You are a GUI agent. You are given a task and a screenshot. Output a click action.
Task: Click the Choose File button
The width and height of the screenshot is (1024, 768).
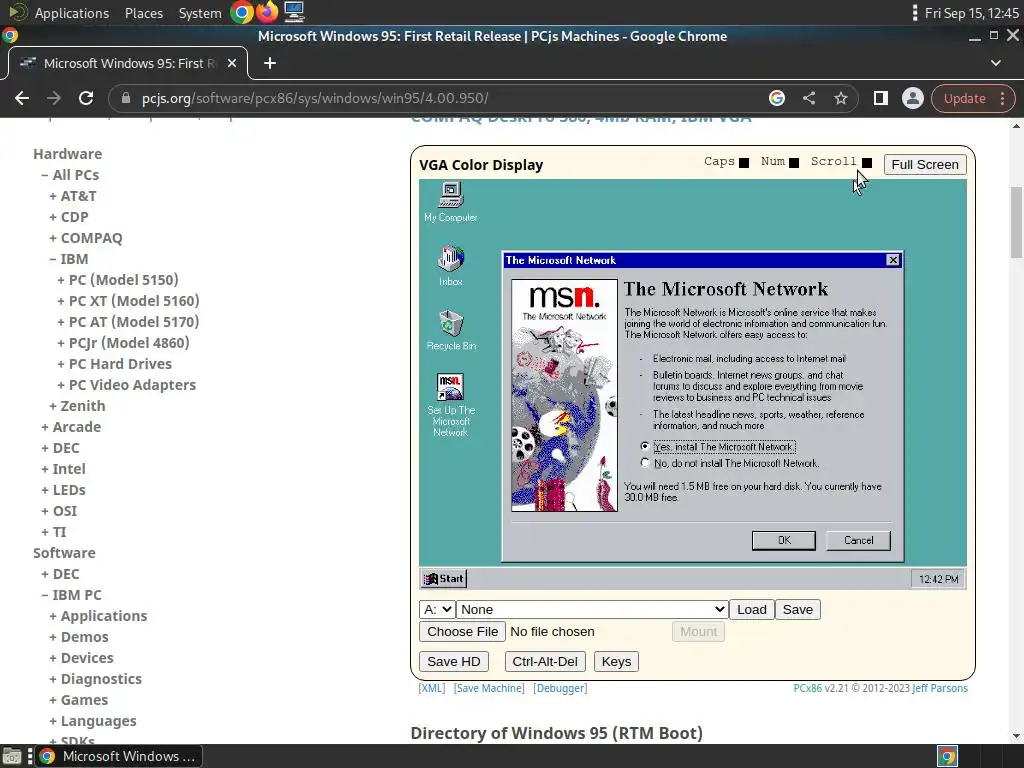coord(462,632)
